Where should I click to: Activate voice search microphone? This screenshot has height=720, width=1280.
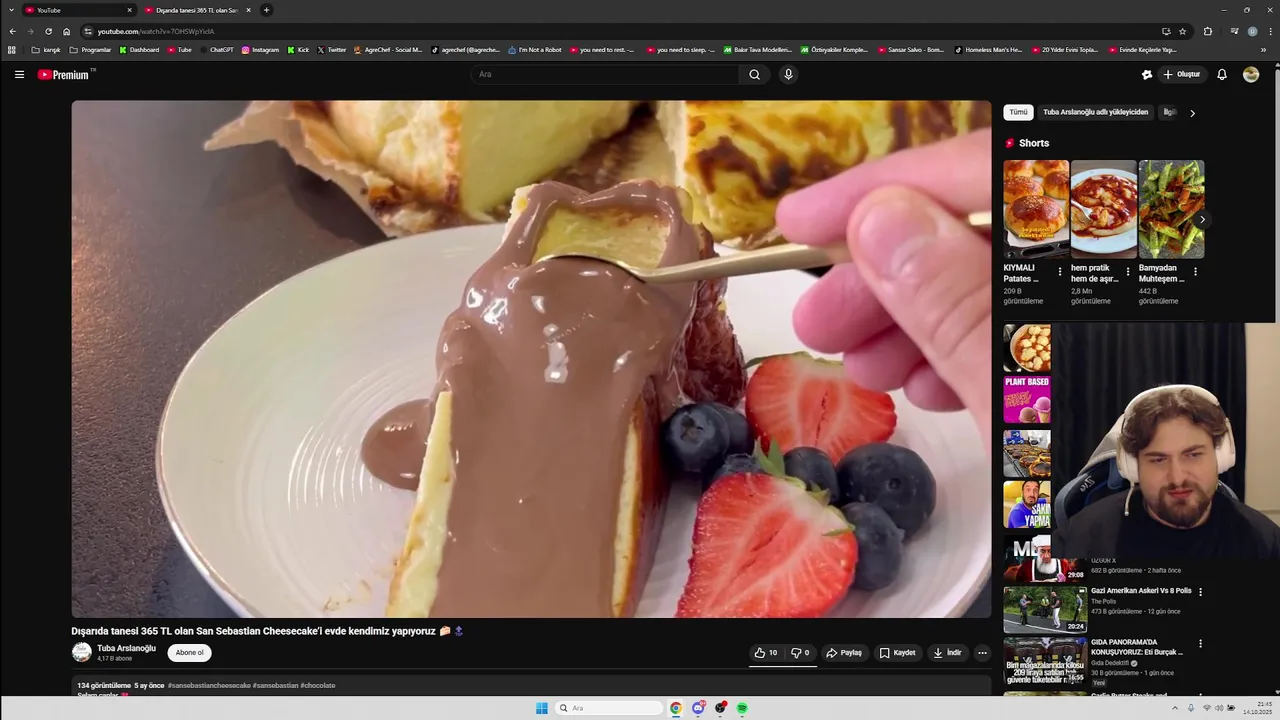(788, 74)
